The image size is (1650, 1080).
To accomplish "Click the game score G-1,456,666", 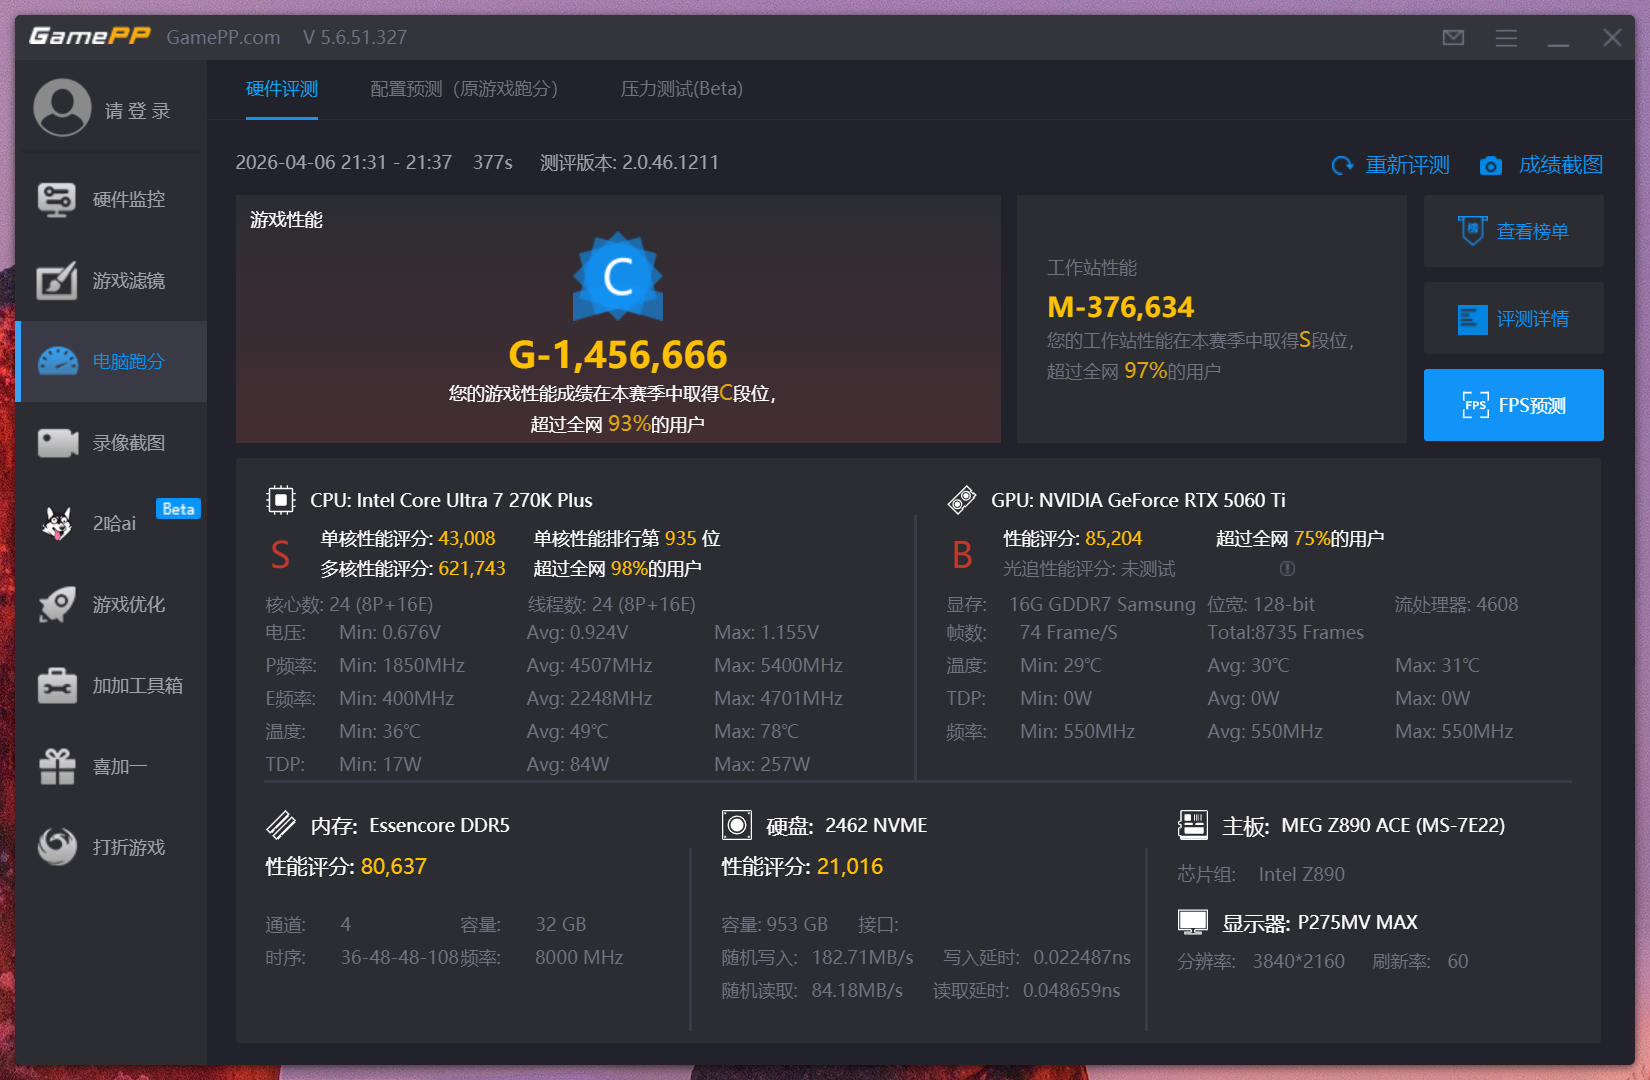I will (618, 355).
